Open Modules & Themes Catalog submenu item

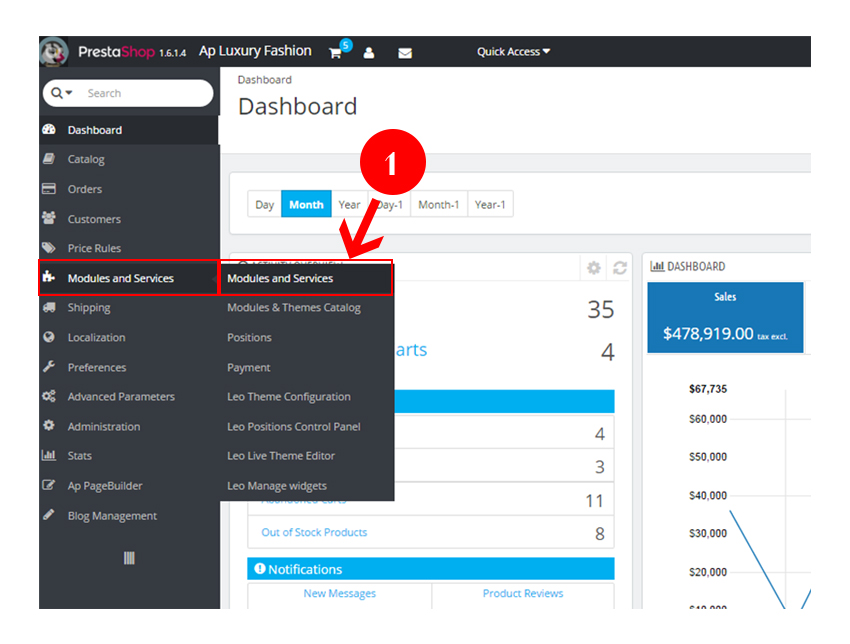(x=293, y=308)
